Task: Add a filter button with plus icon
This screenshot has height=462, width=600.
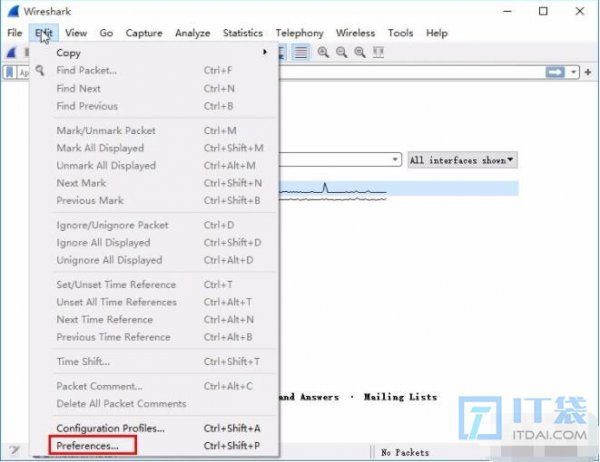Action: 588,72
